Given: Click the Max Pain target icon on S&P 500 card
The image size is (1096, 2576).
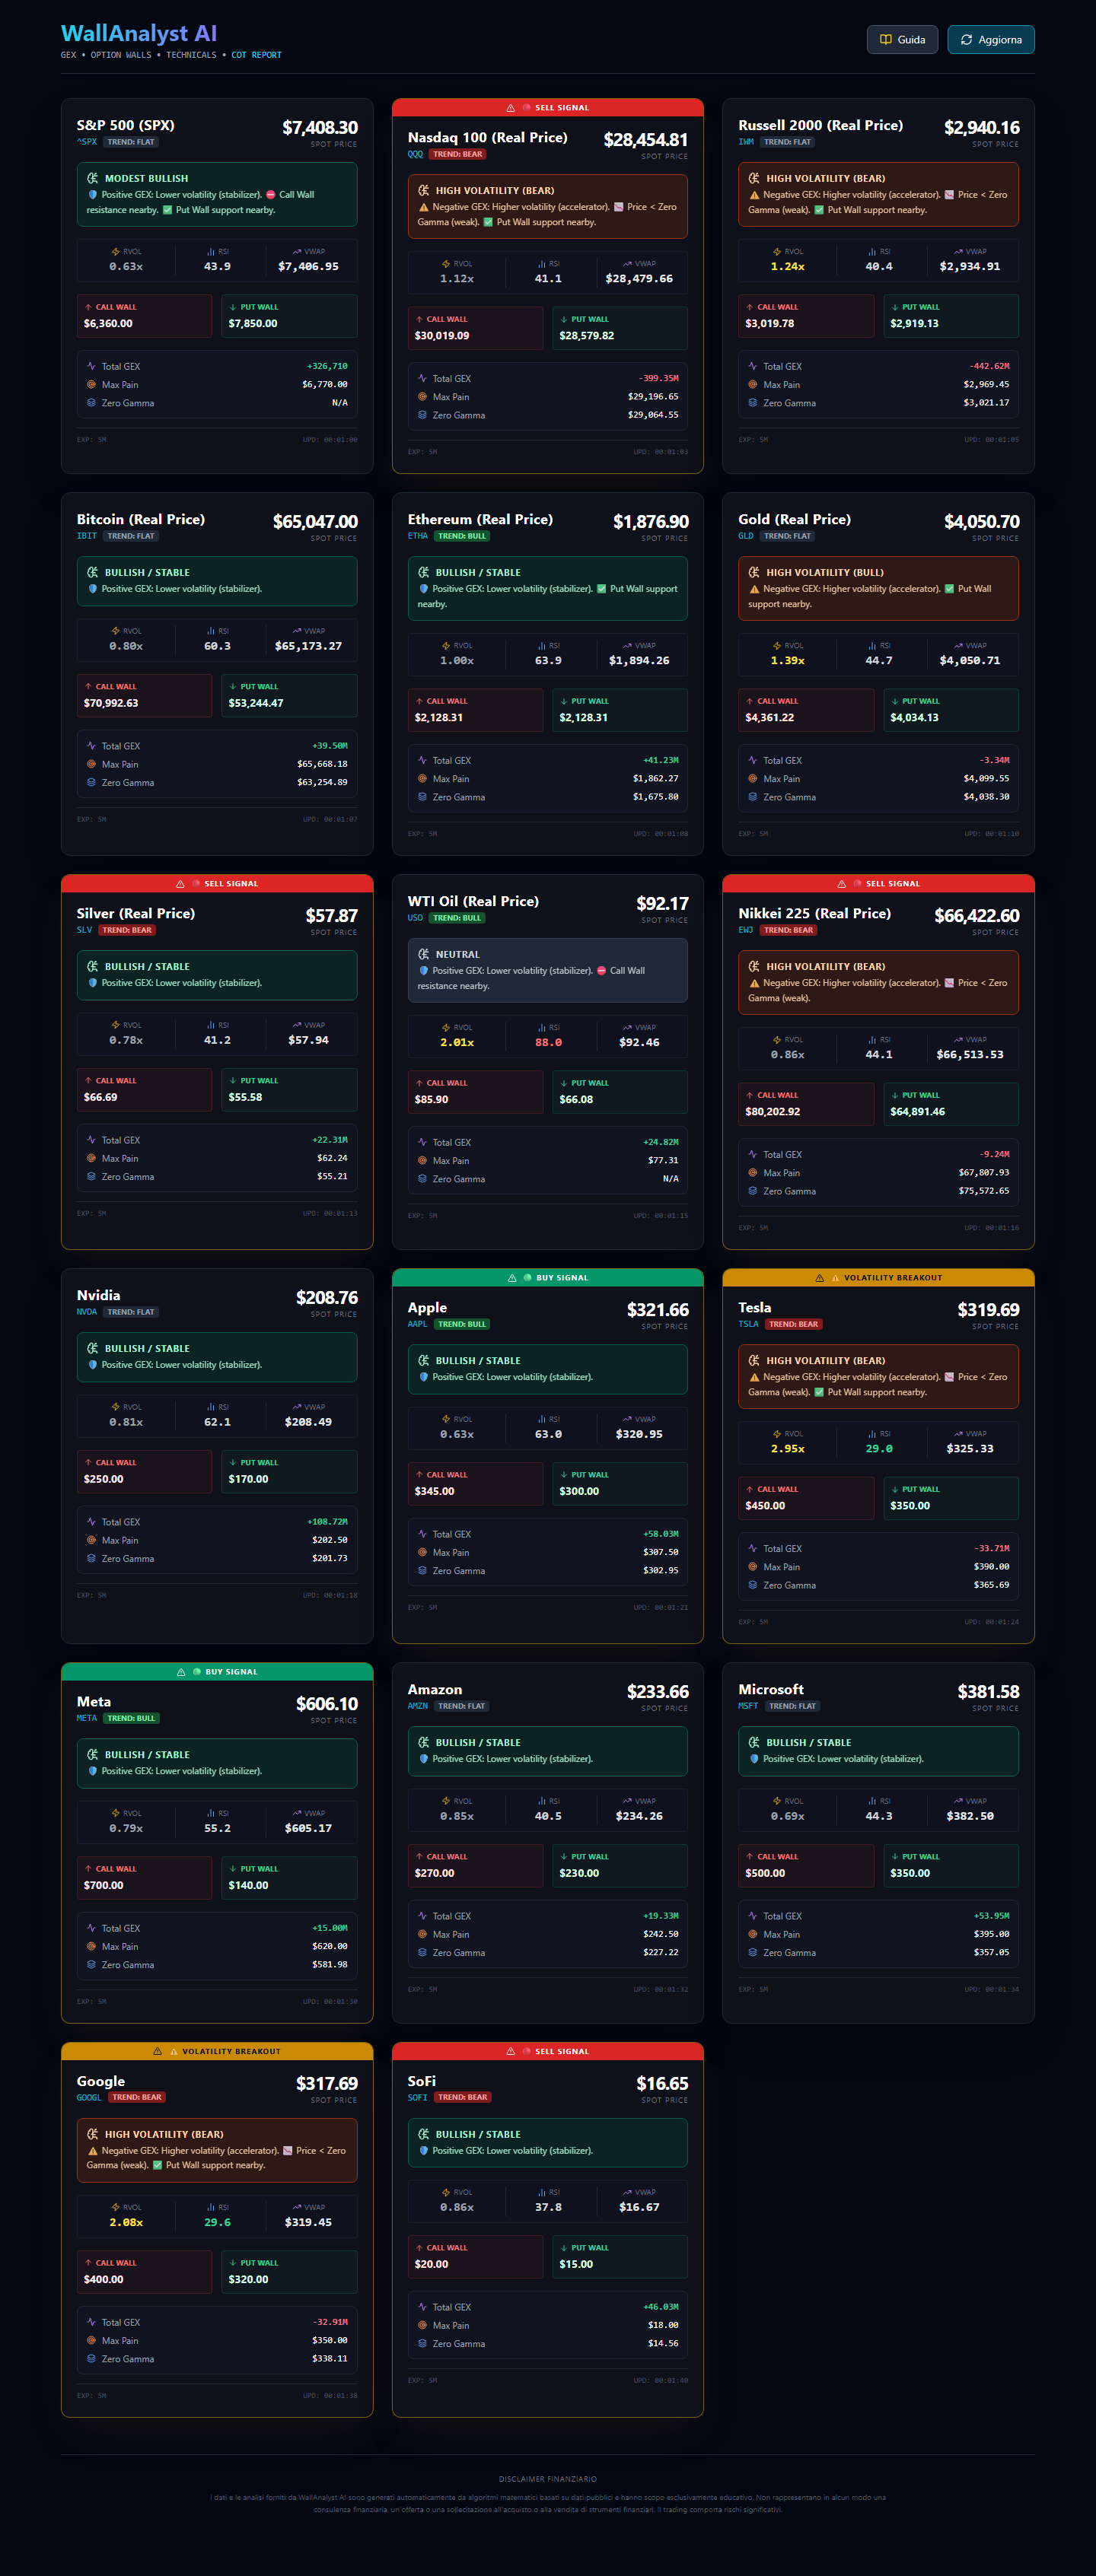Looking at the screenshot, I should [x=91, y=384].
